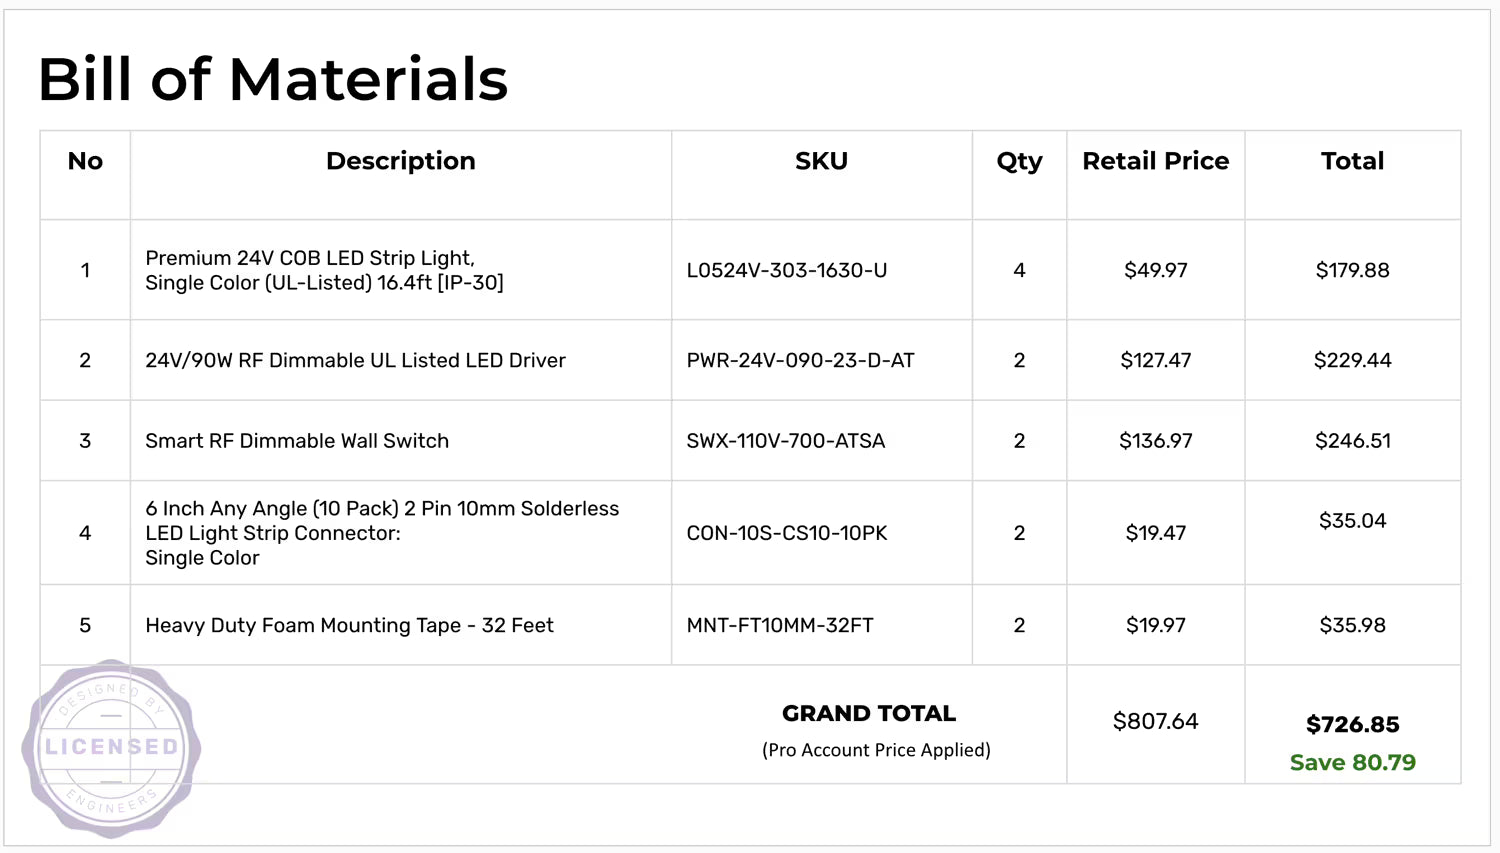Click the $35.98 total cell
Viewport: 1500px width, 853px height.
click(1352, 625)
